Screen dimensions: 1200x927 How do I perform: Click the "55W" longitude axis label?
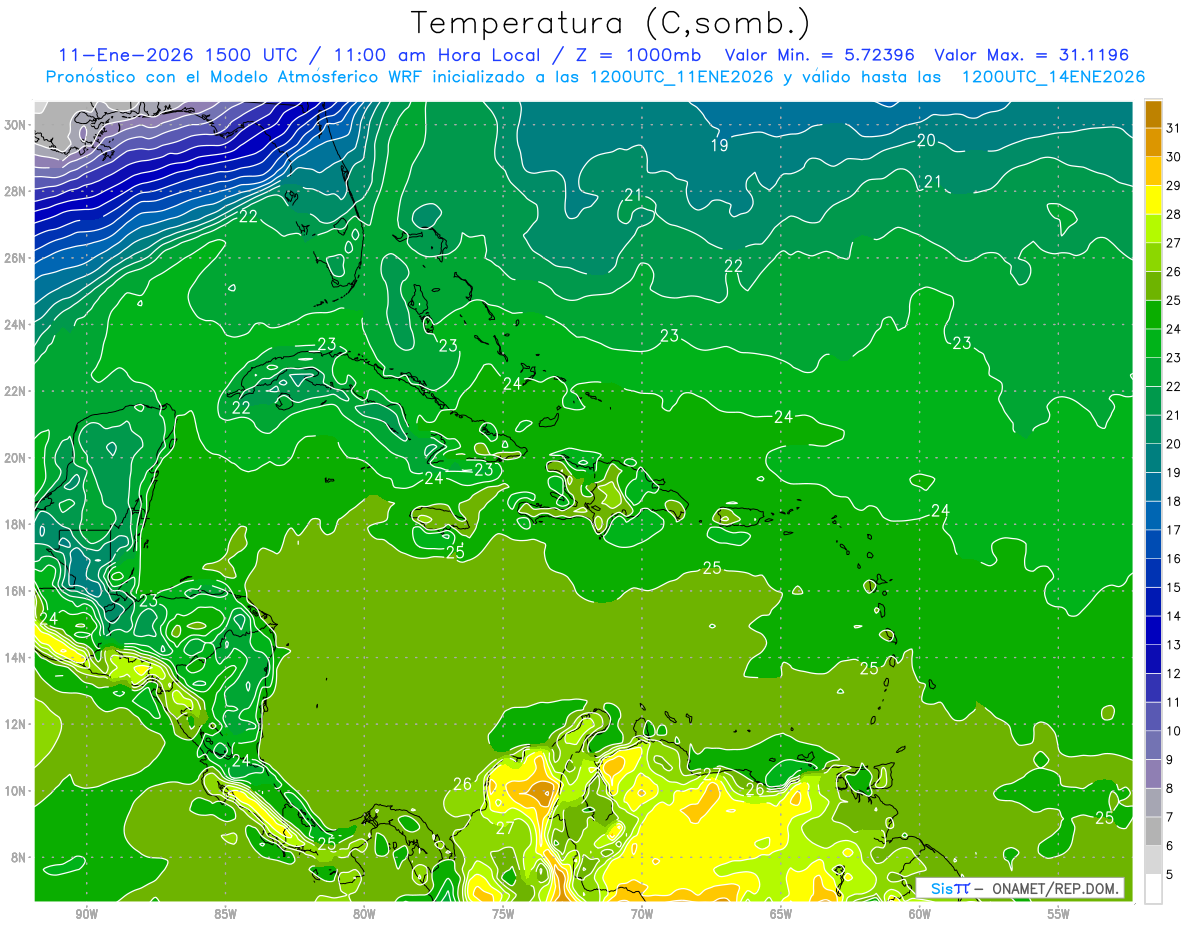(1059, 914)
